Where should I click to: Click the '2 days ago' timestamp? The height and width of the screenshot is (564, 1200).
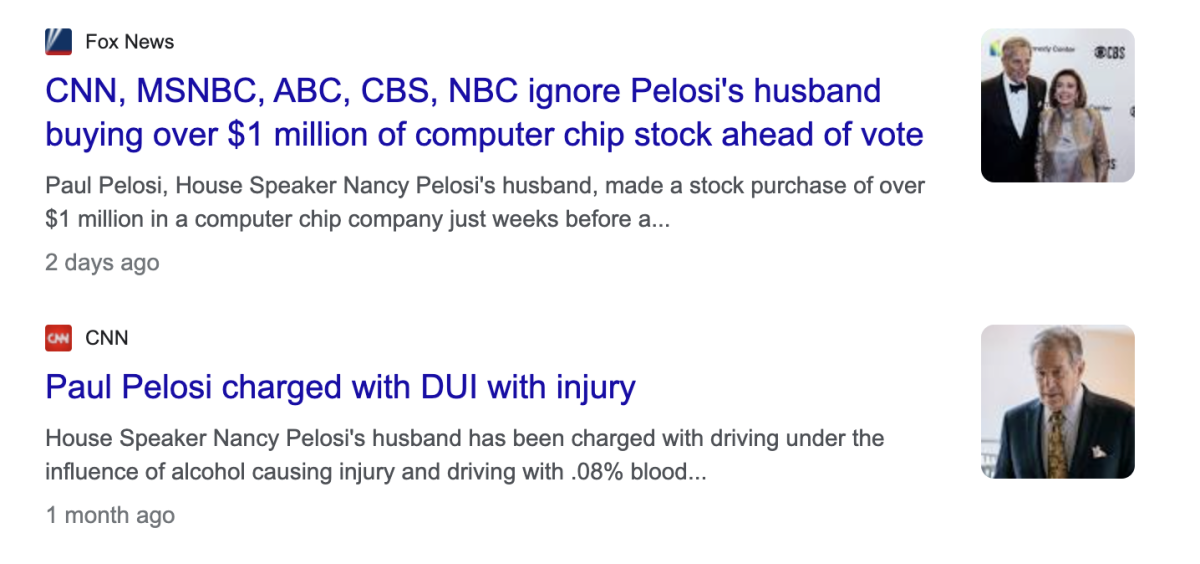(102, 263)
